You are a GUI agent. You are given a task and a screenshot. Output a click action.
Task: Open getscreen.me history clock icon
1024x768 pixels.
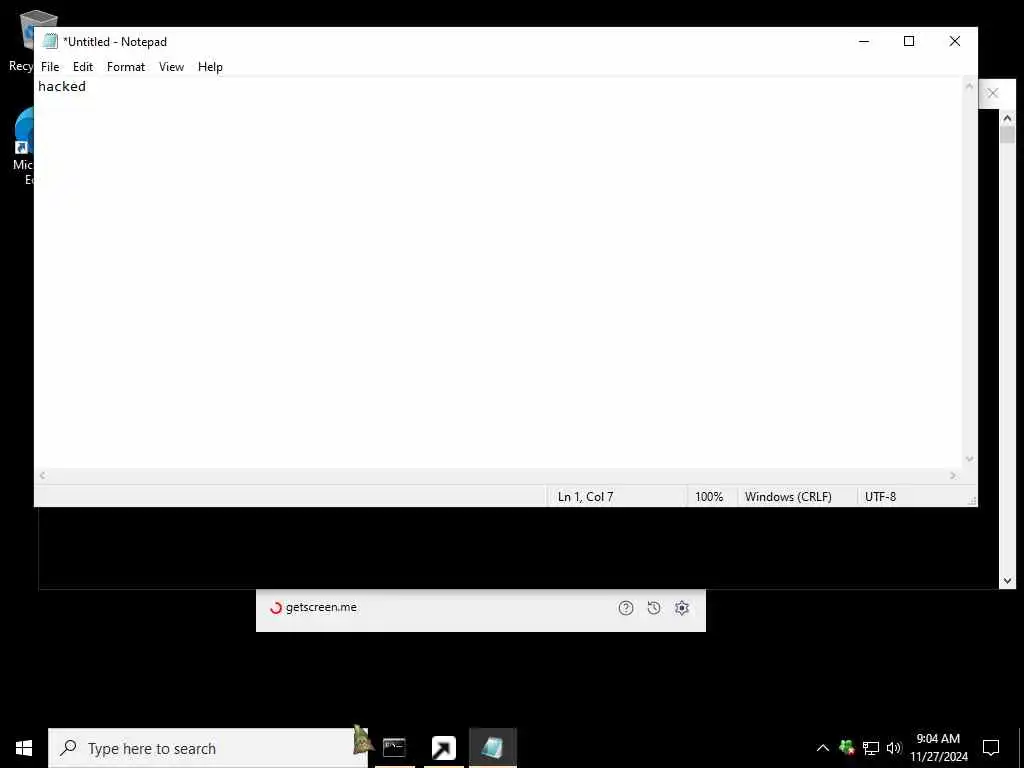pos(654,608)
